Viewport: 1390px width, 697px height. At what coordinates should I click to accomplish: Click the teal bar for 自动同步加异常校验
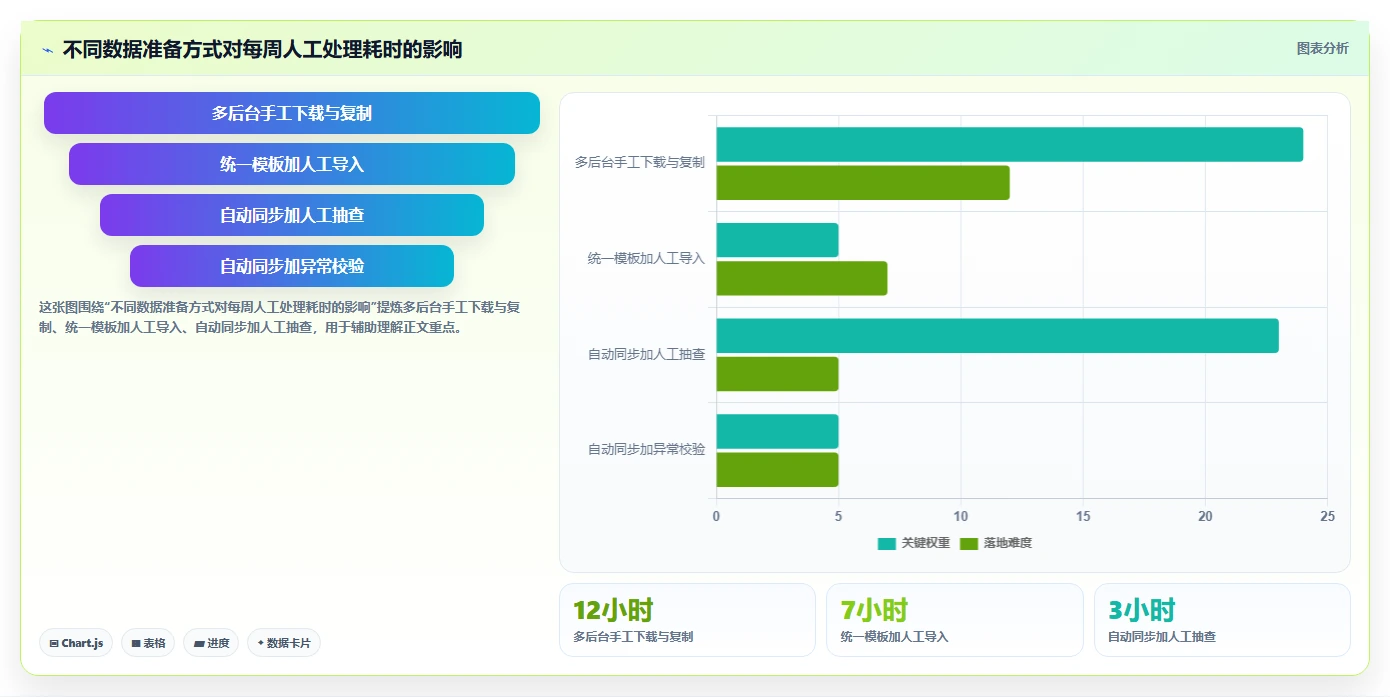pos(777,431)
